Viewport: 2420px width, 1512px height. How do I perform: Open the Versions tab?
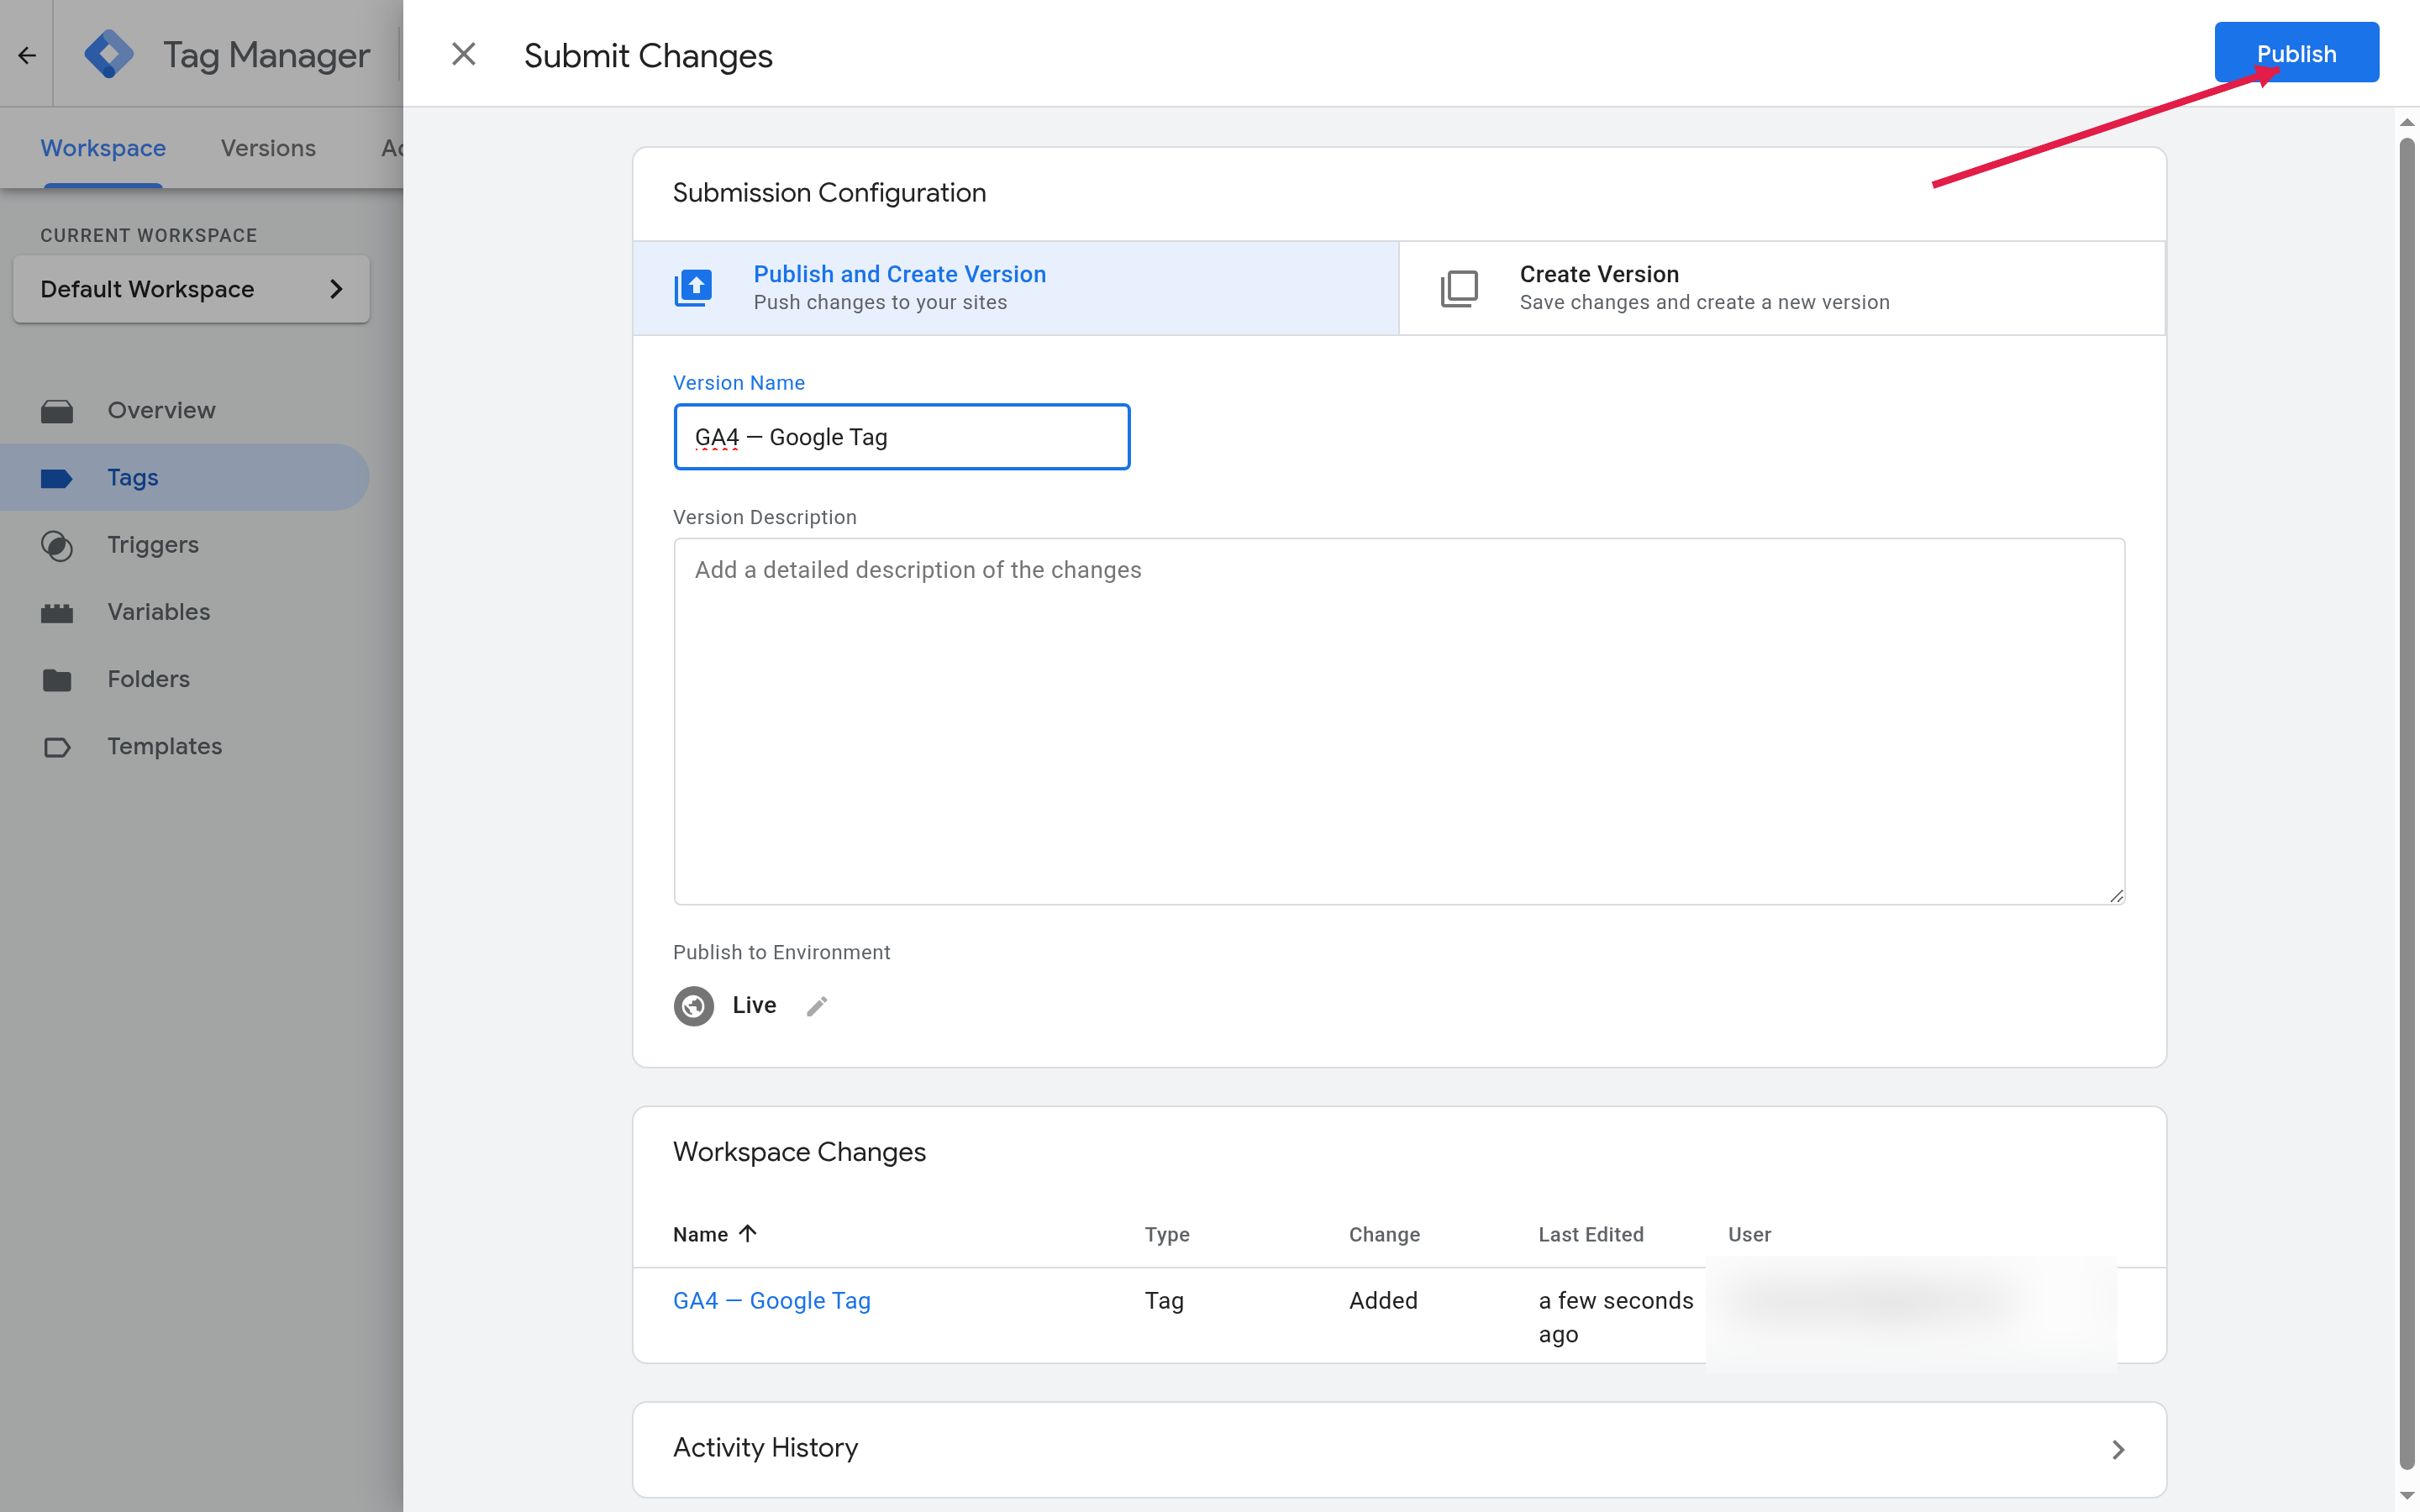point(268,148)
